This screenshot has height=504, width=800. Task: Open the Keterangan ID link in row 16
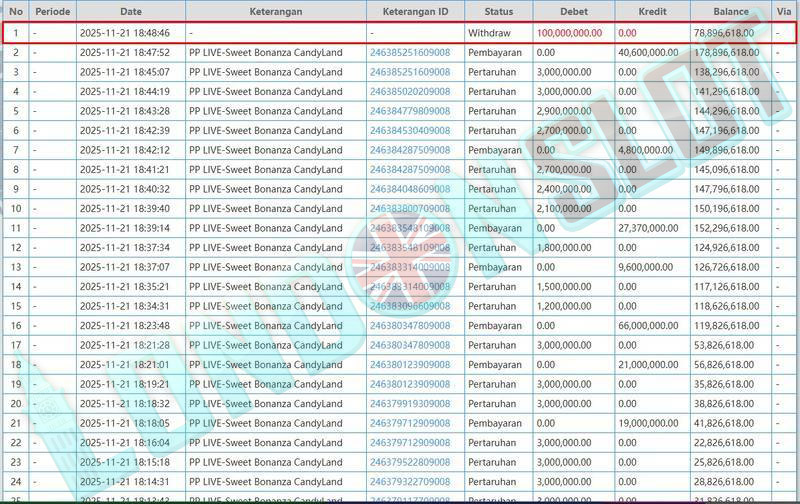(410, 325)
